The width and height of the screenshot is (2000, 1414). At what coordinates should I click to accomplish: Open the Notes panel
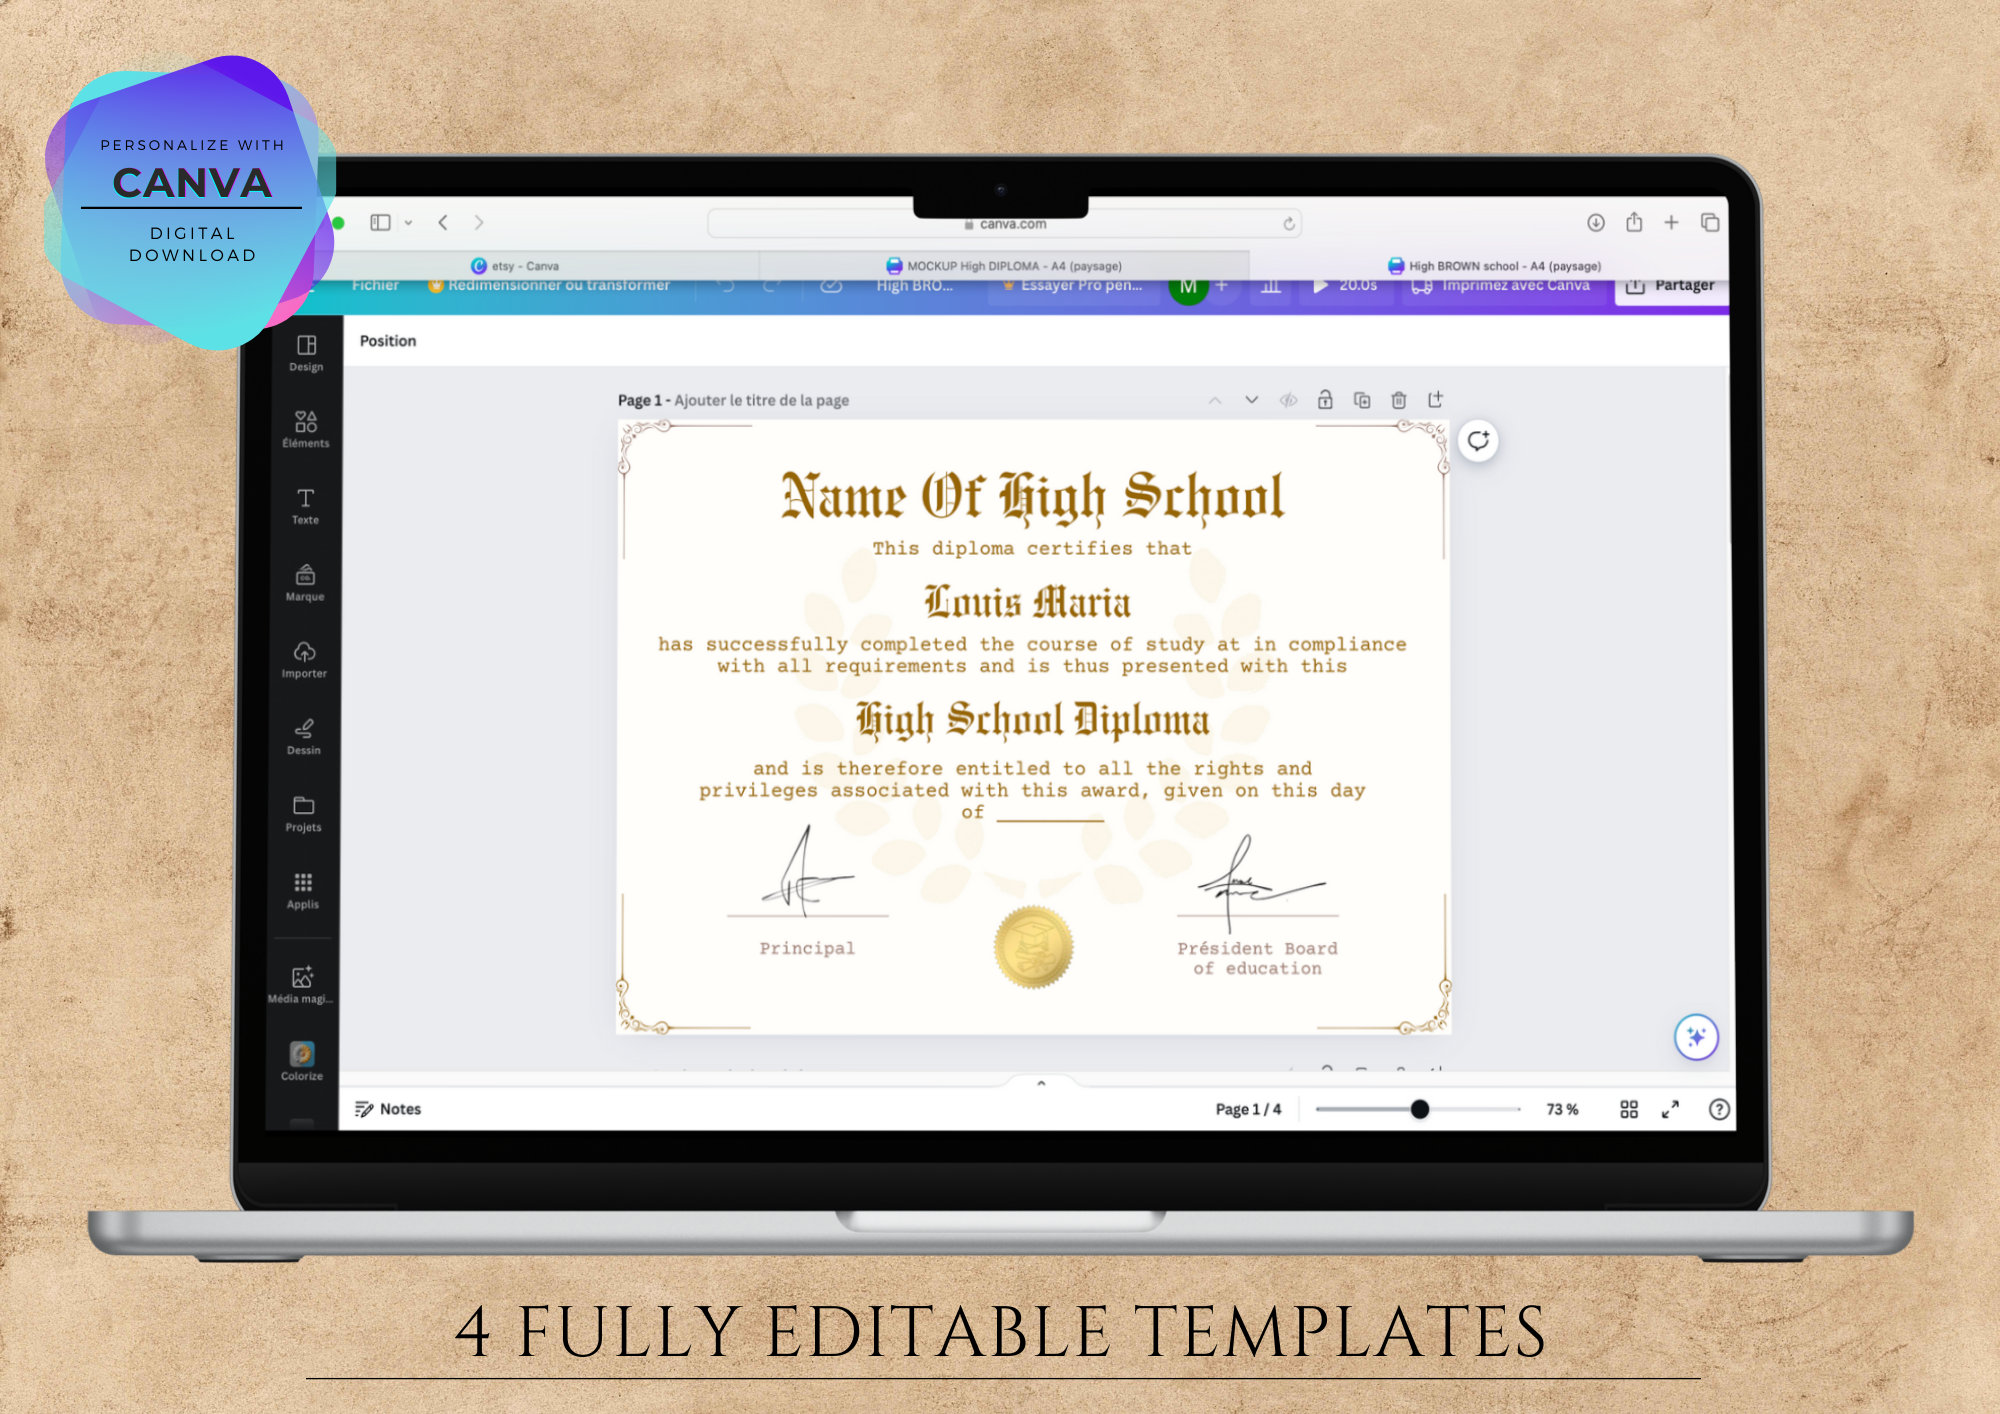pos(388,1108)
